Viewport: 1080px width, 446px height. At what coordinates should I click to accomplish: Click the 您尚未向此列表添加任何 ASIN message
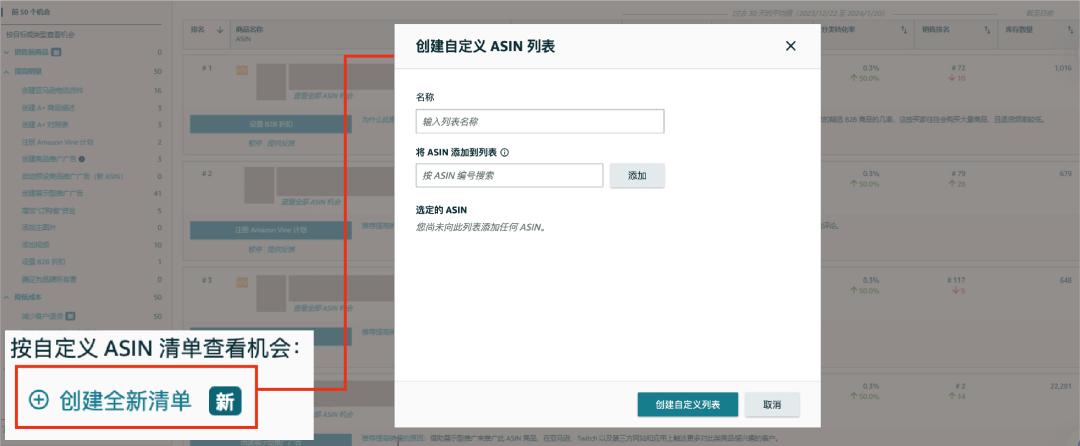[x=481, y=226]
